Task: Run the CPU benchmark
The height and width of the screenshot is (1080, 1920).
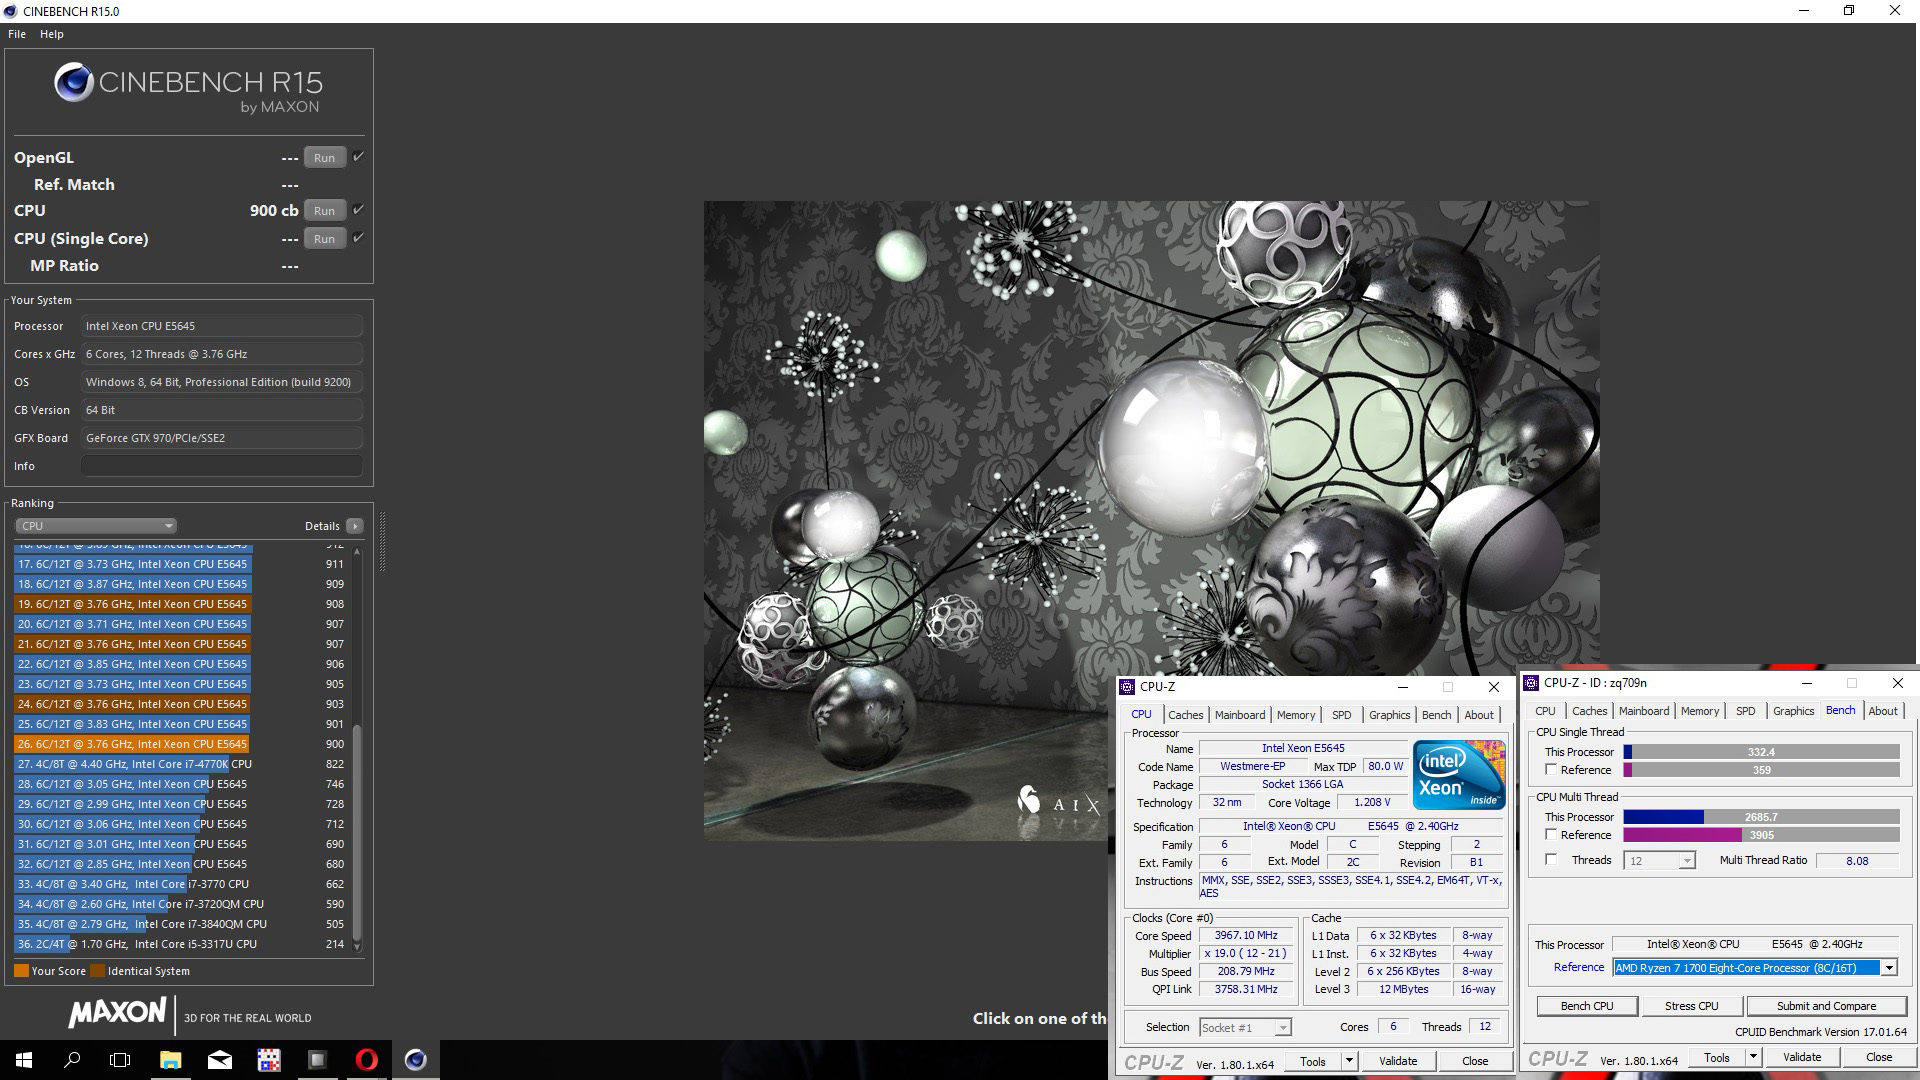Action: click(x=324, y=211)
